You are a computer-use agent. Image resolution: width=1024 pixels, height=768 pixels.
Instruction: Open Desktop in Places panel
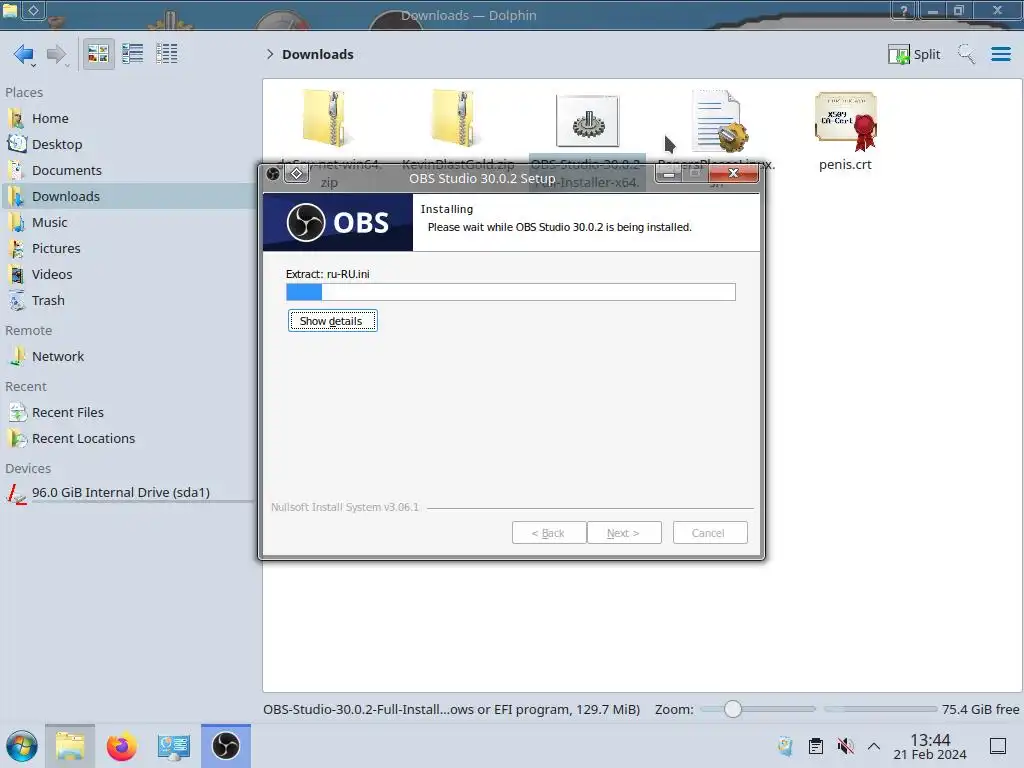(x=128, y=144)
